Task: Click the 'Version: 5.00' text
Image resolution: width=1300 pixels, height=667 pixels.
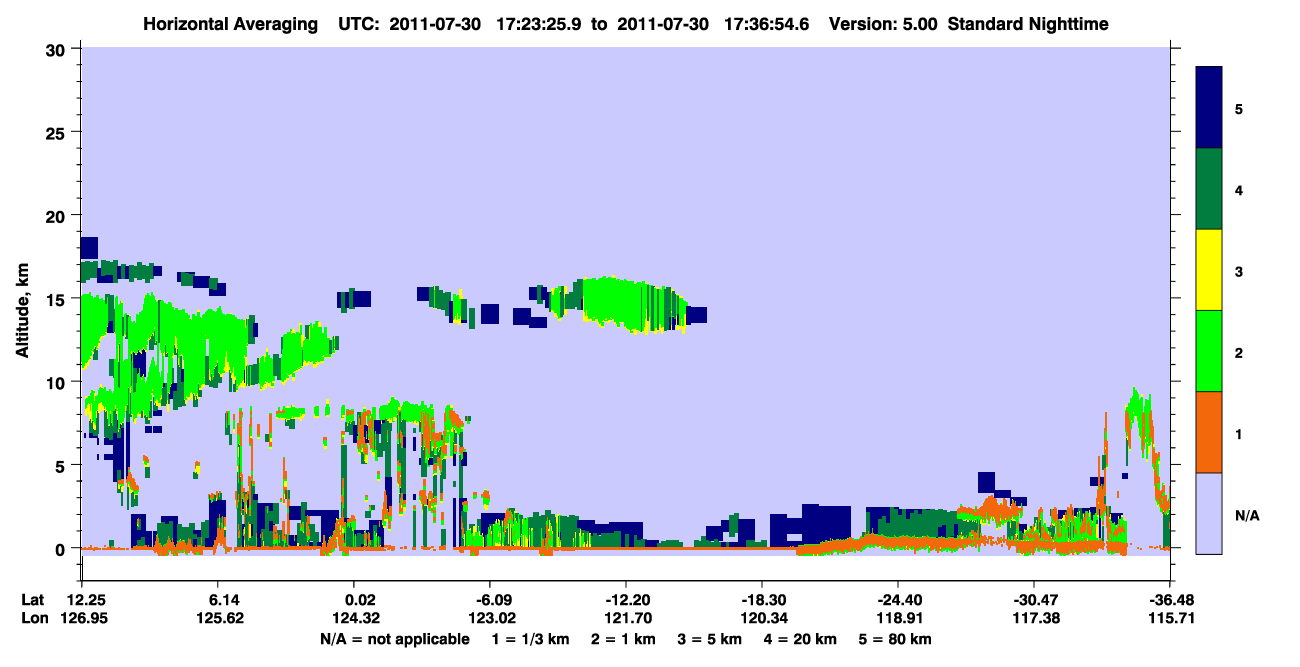Action: (883, 23)
